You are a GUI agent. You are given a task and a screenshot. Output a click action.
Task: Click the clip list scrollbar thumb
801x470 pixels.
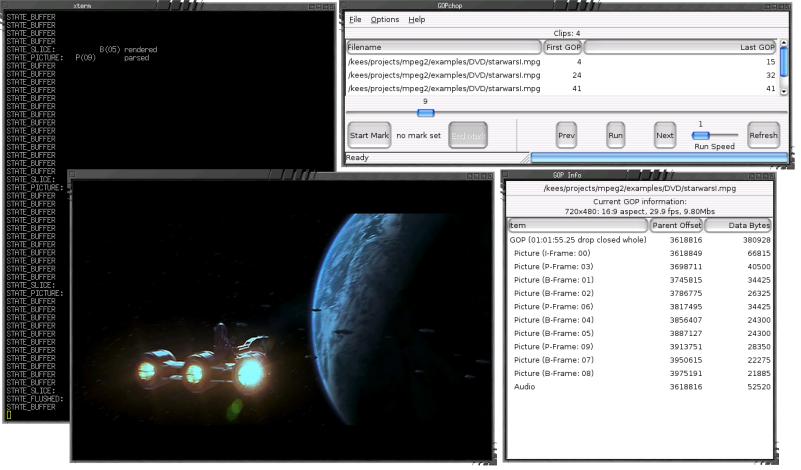(784, 63)
